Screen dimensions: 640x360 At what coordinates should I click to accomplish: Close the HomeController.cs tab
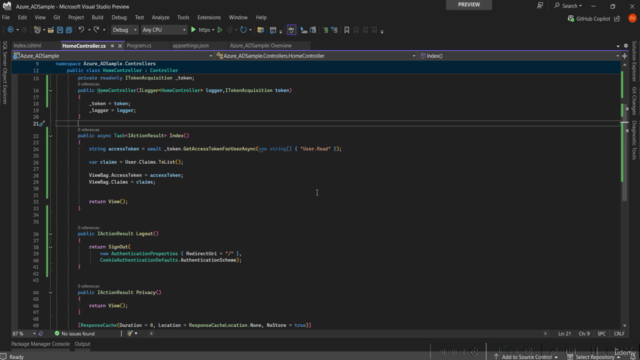click(x=120, y=46)
